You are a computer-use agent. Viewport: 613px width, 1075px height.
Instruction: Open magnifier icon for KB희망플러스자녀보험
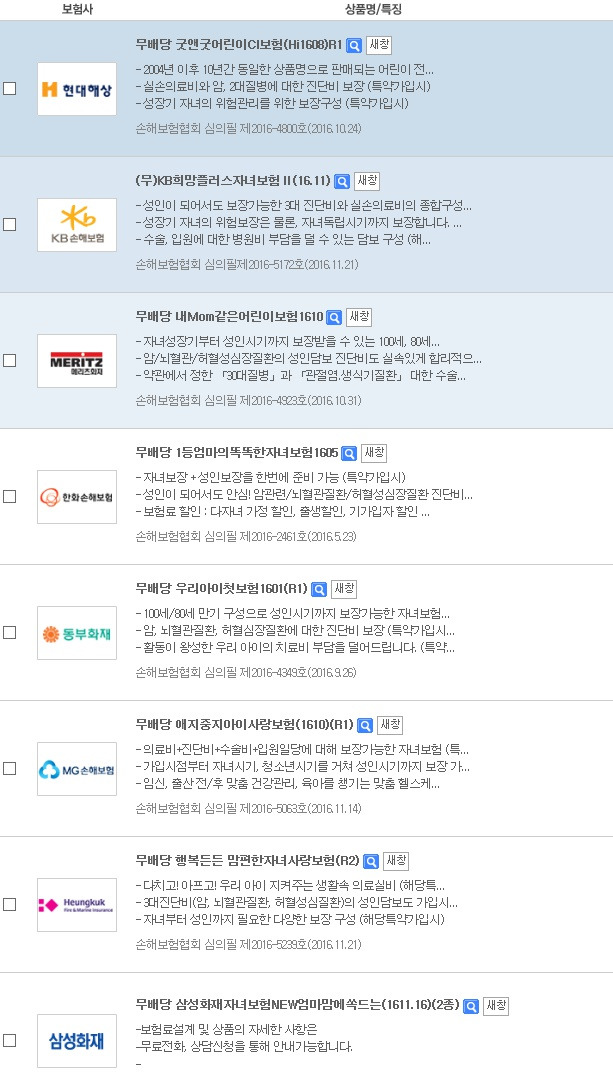pyautogui.click(x=342, y=182)
